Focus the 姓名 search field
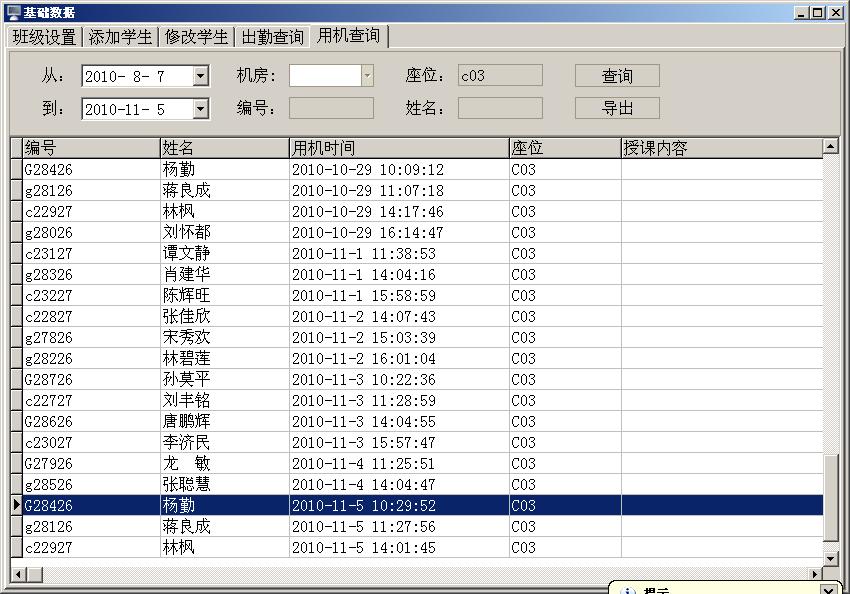 click(499, 108)
